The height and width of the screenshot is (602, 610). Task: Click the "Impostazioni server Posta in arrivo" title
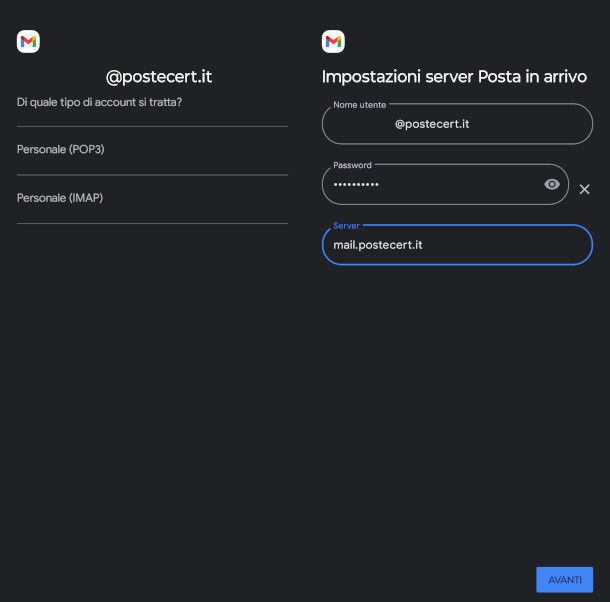pos(454,77)
